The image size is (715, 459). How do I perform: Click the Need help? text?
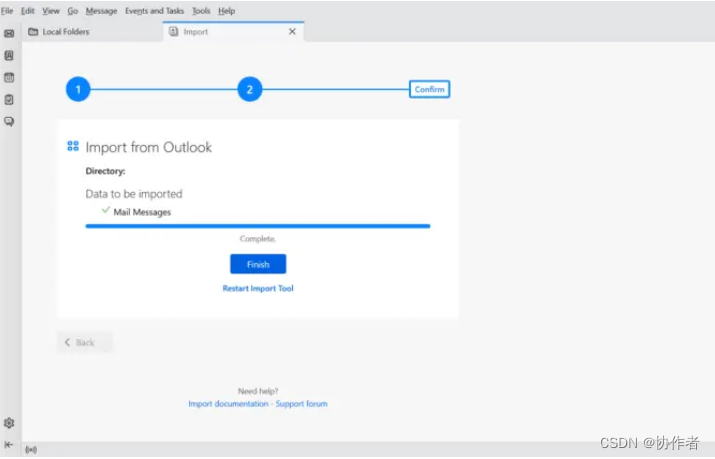coord(258,391)
